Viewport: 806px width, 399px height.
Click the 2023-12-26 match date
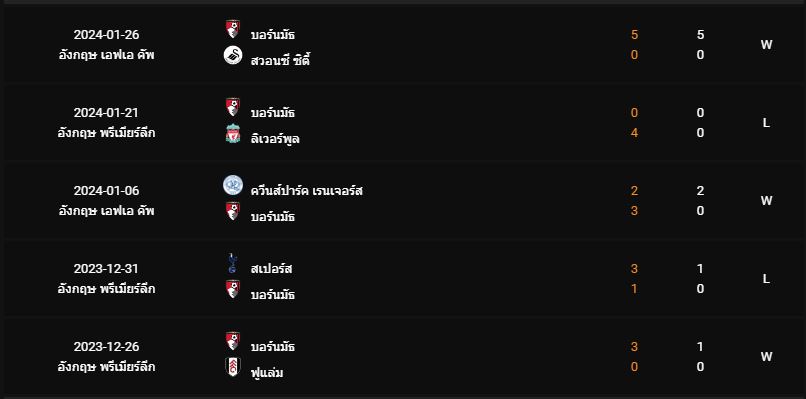click(x=106, y=347)
